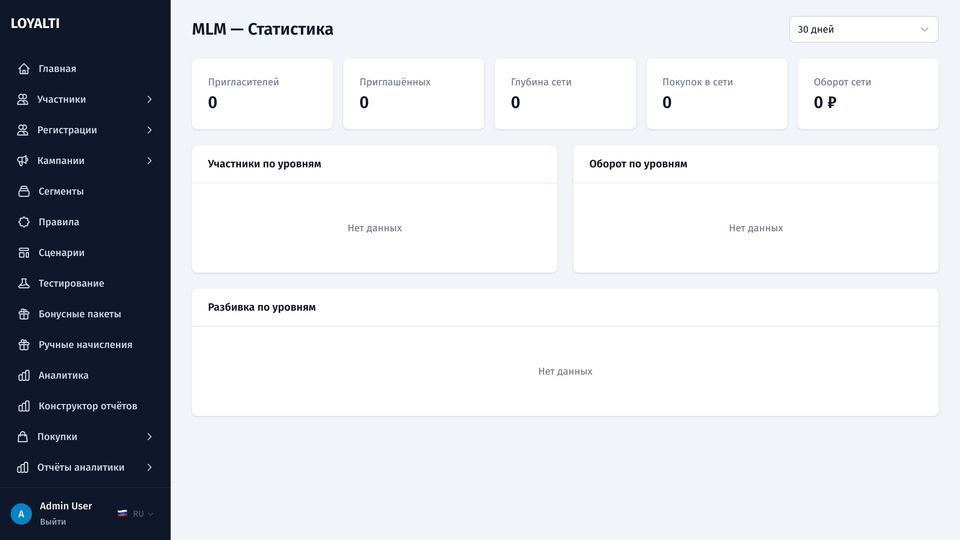Click the Пригласителей stat card

[x=262, y=94]
